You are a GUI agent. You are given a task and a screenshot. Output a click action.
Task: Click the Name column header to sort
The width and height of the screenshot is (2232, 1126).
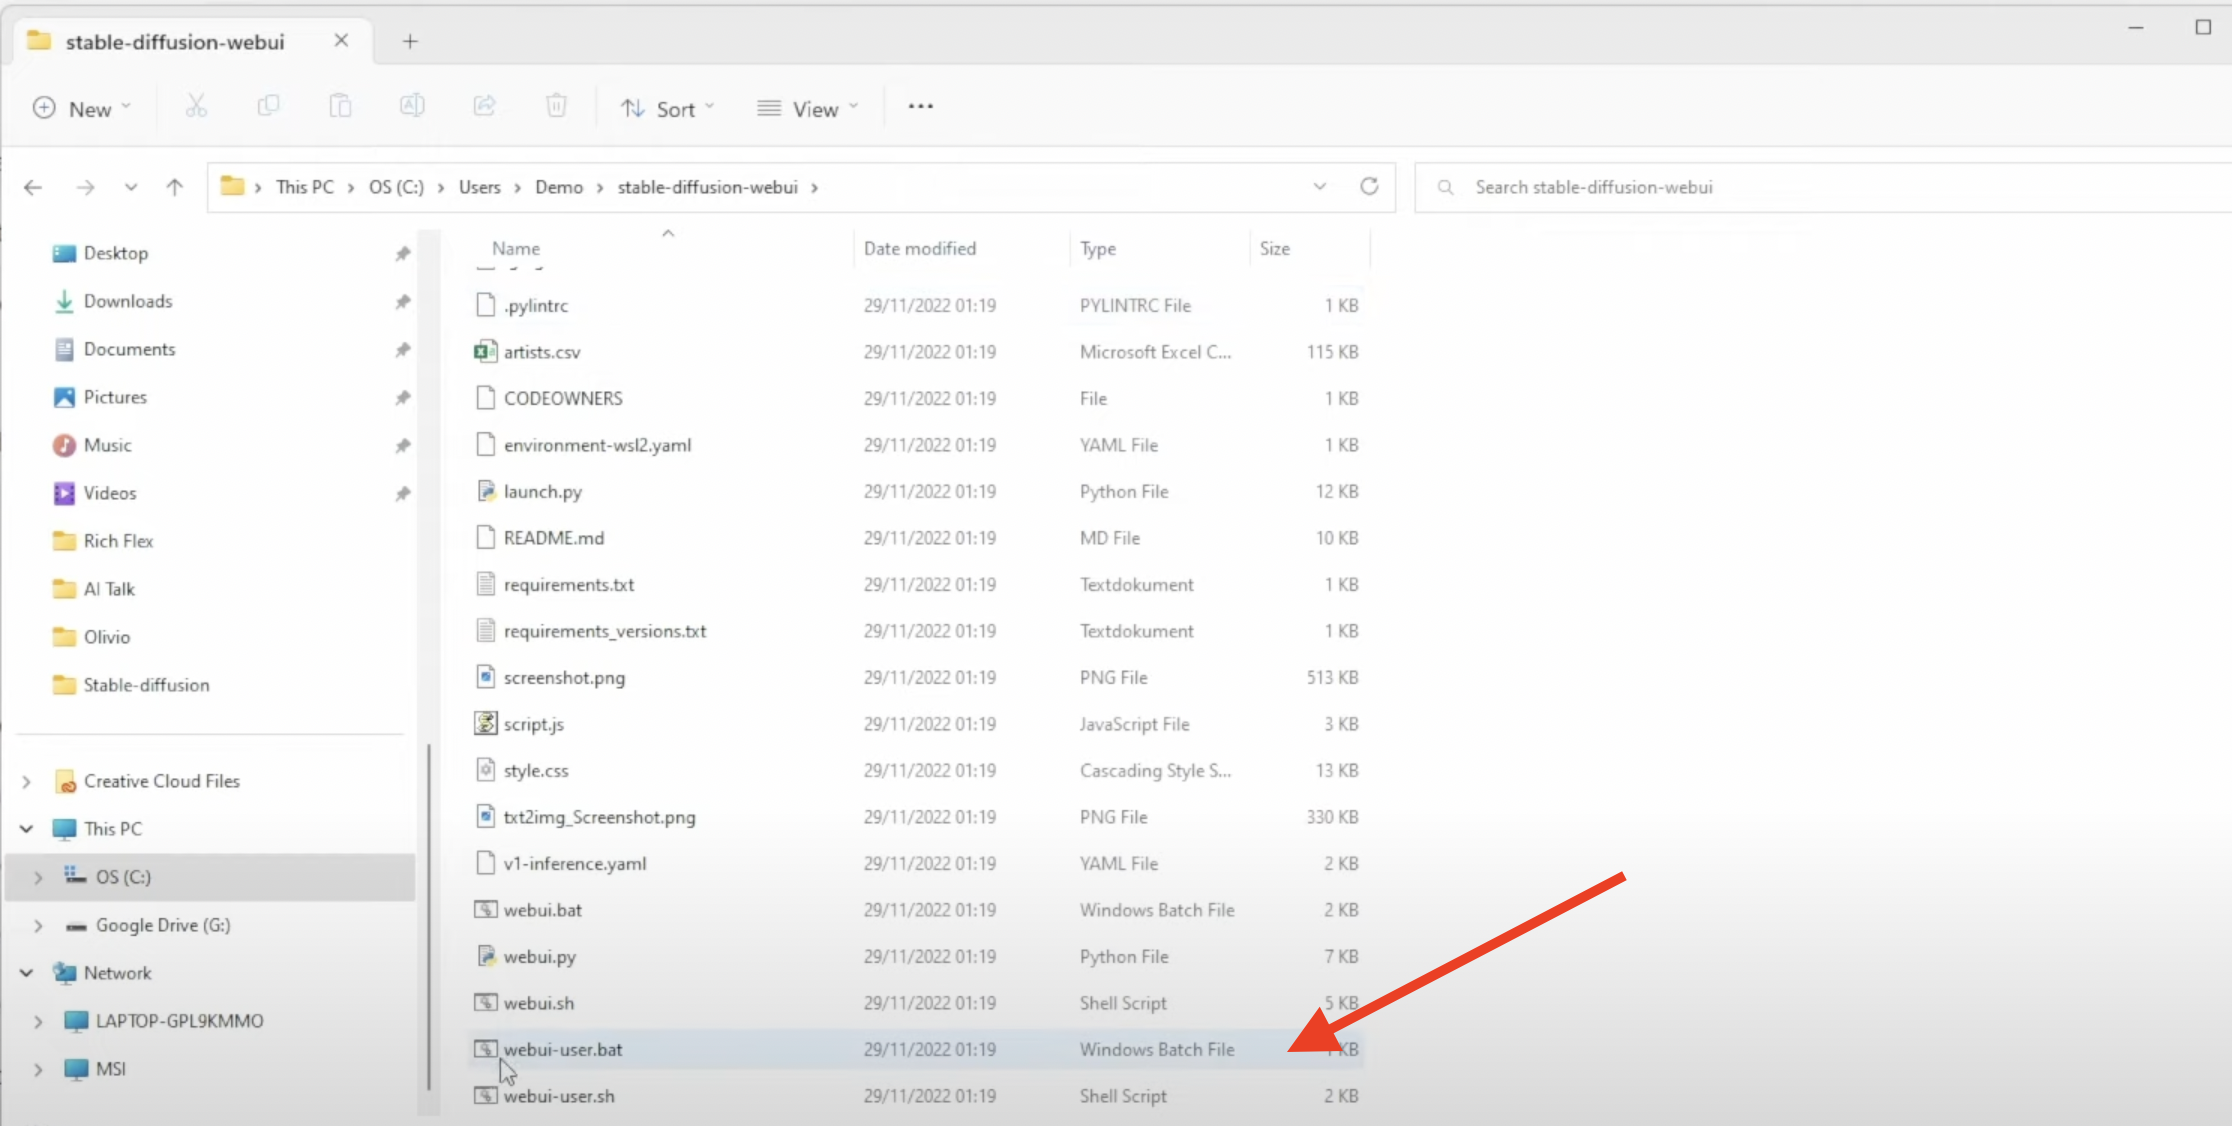coord(514,247)
